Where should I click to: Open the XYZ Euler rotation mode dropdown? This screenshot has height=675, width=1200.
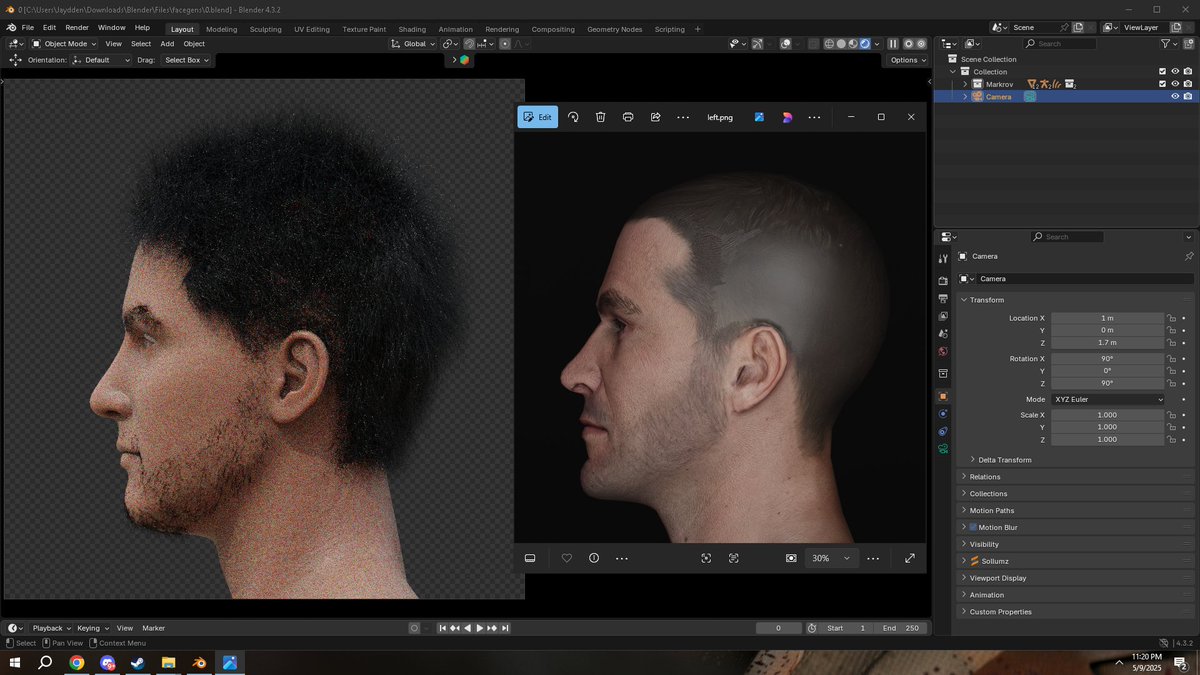1107,399
